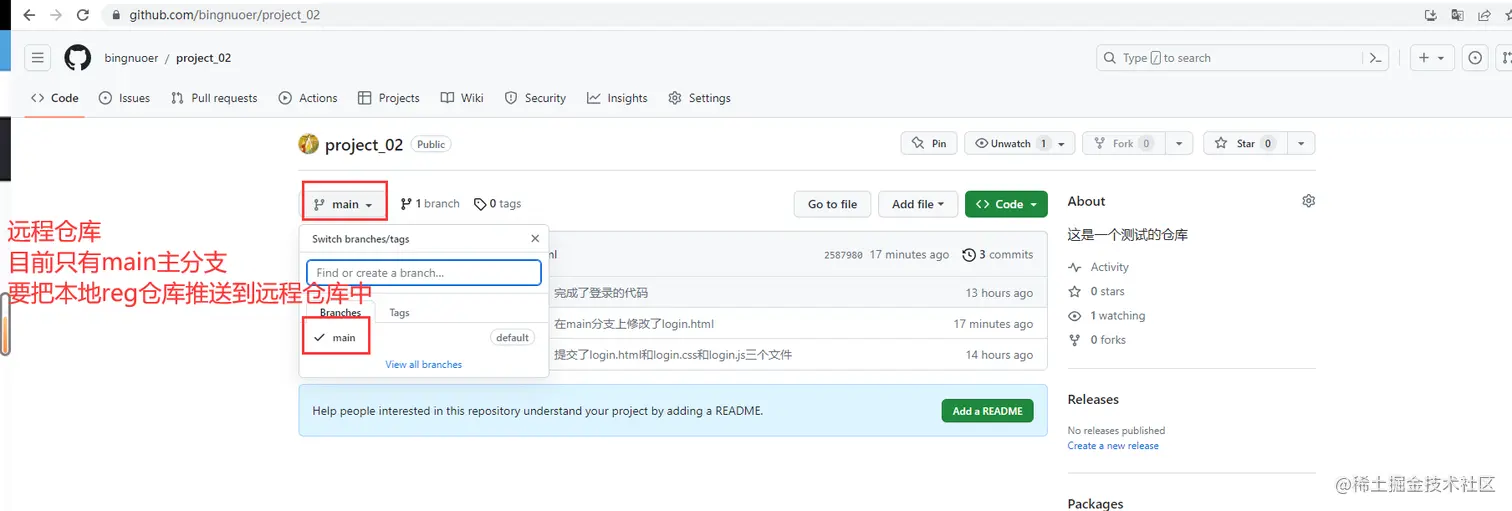This screenshot has width=1512, height=511.
Task: Open the Activity link in About
Action: [x=1099, y=267]
